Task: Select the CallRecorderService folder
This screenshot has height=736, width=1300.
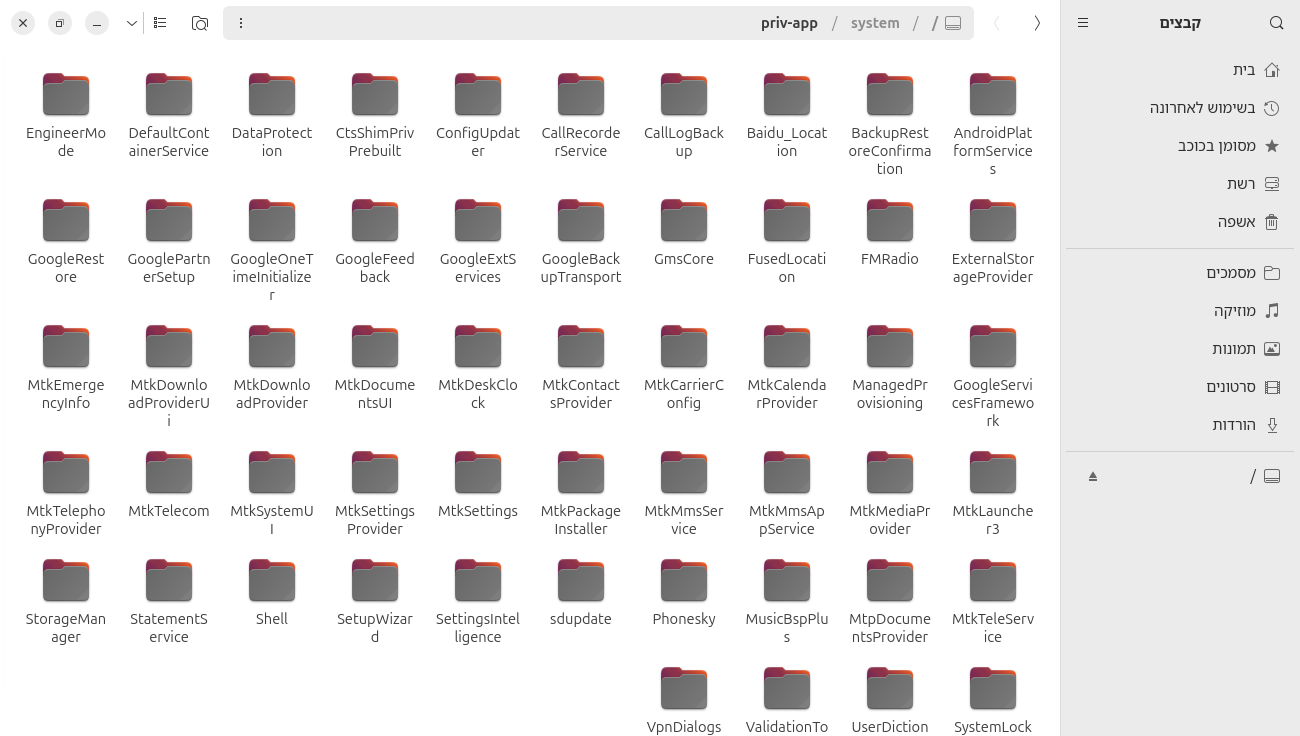Action: [x=581, y=116]
